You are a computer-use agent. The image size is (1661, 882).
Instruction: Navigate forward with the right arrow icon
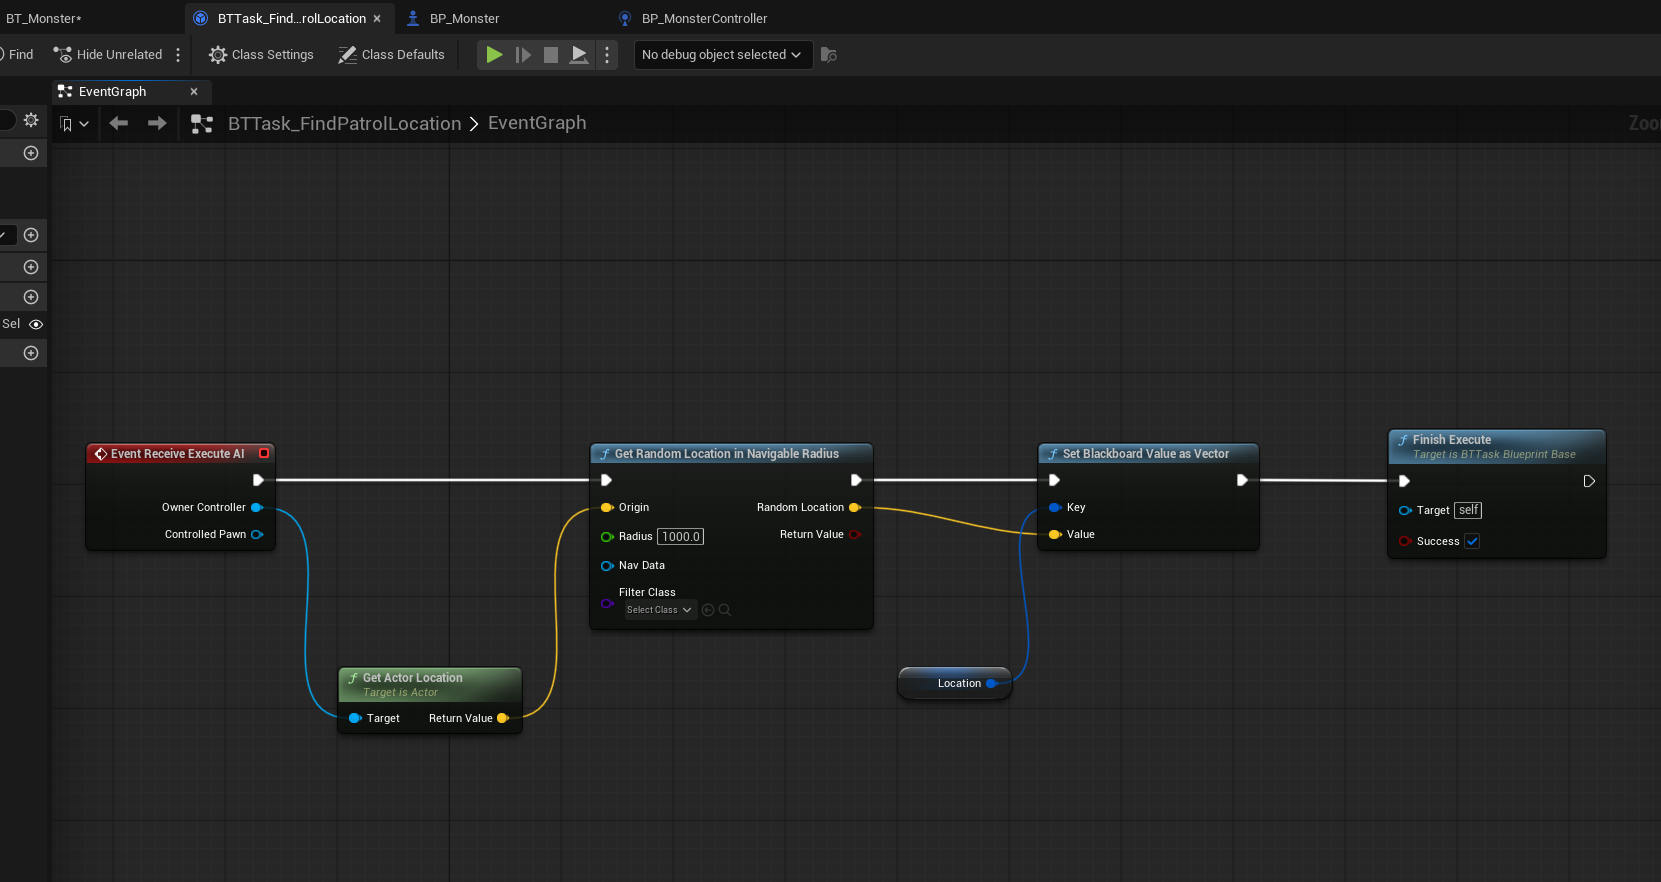point(157,124)
